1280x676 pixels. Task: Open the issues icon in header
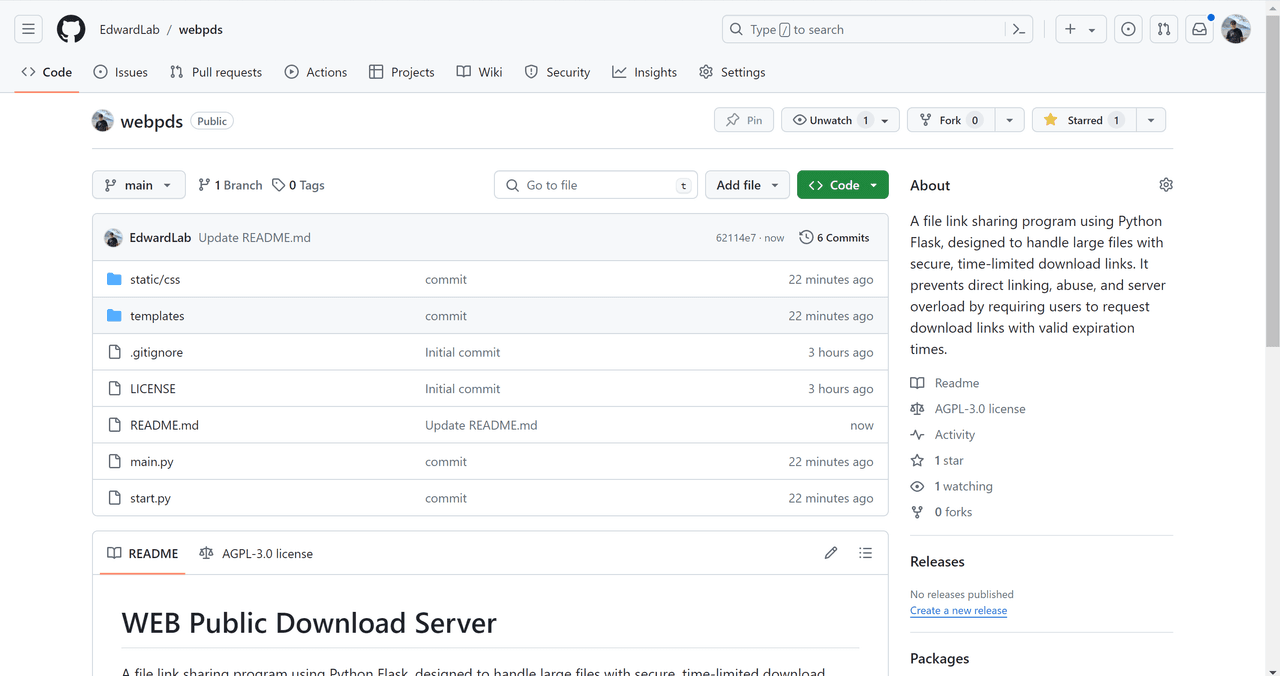click(x=1128, y=30)
